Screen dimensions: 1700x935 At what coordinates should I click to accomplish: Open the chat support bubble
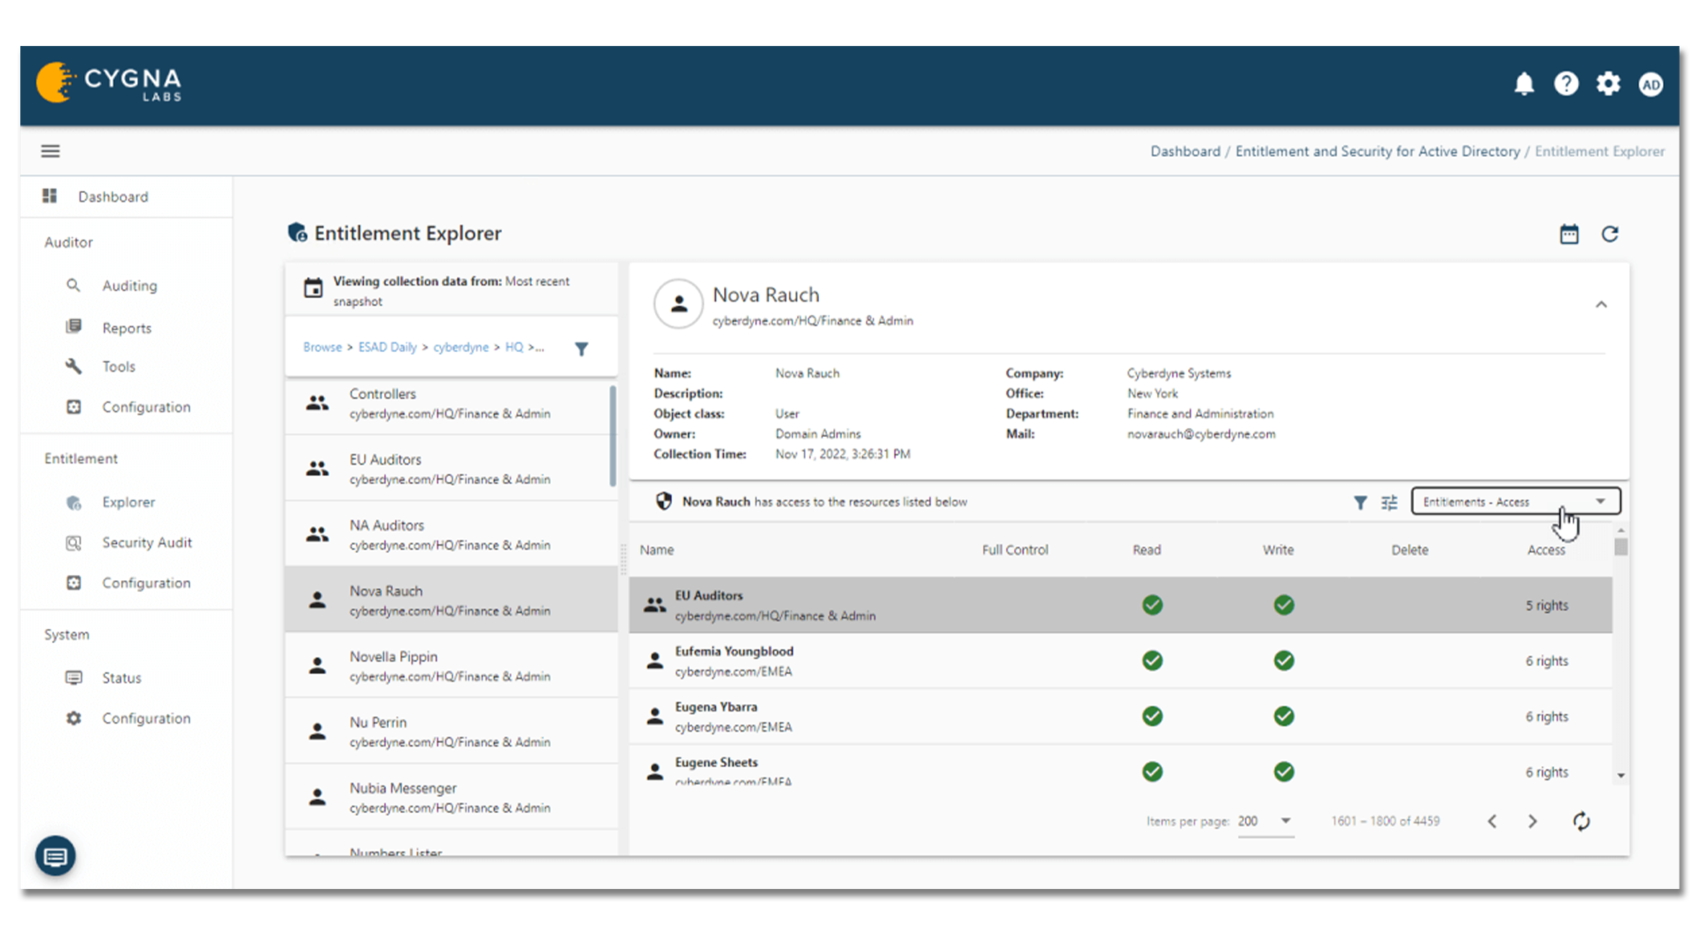click(56, 856)
